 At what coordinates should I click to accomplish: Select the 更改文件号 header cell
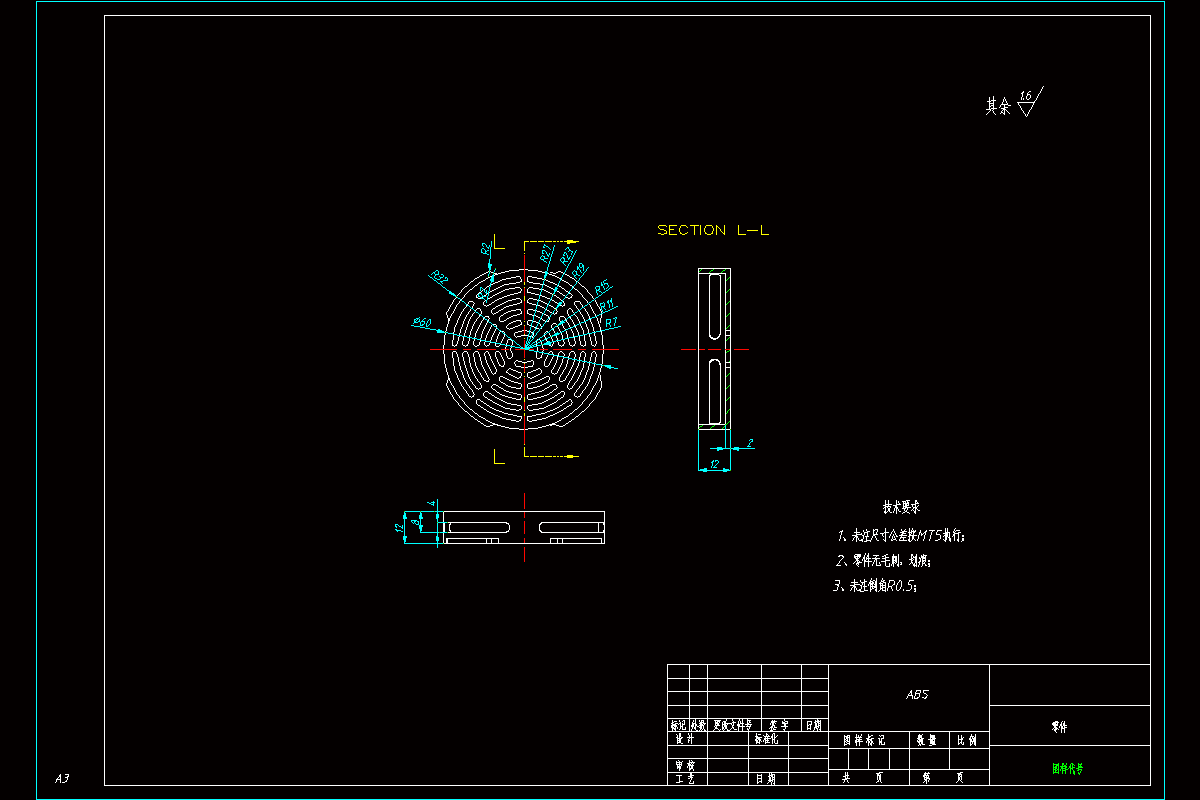click(732, 725)
